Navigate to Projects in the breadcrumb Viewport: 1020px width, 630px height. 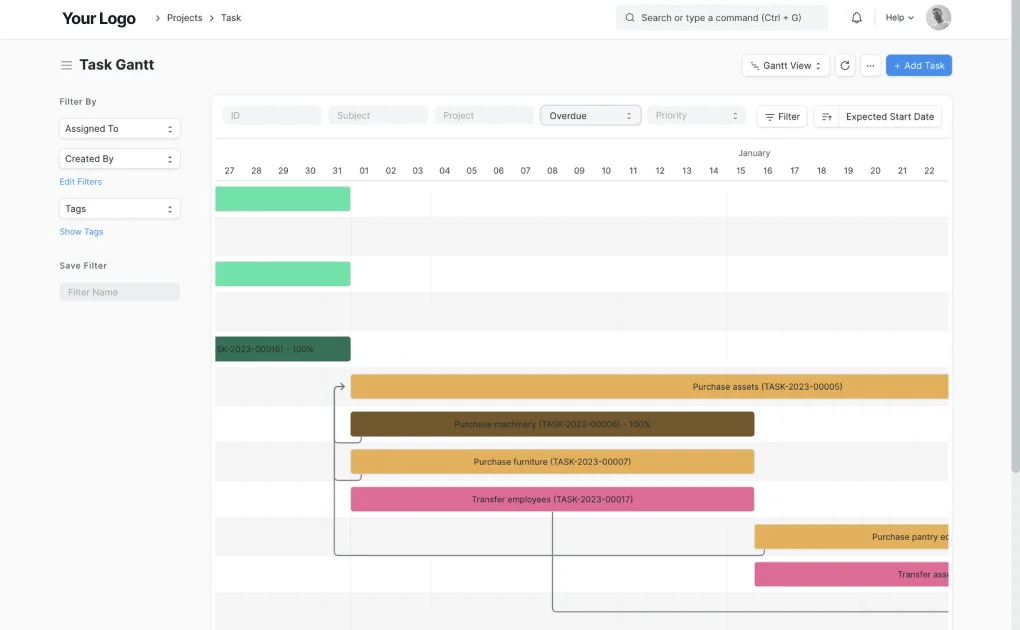pos(184,17)
